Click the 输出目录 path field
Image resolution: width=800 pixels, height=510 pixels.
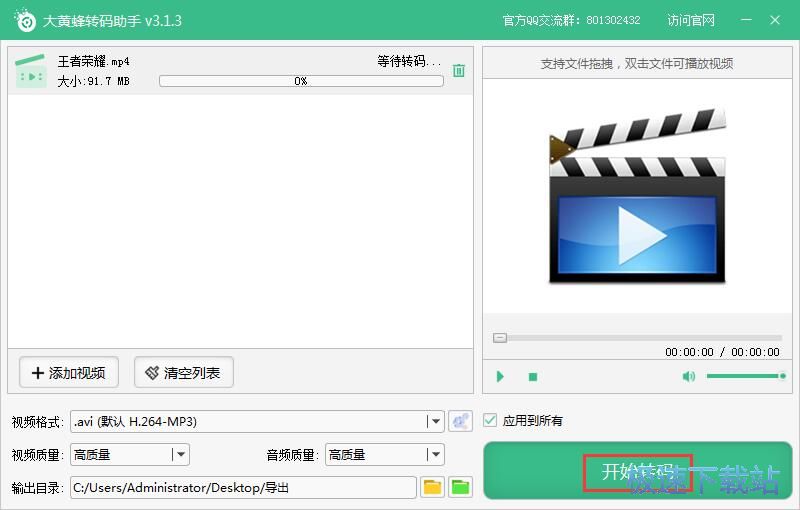point(243,488)
